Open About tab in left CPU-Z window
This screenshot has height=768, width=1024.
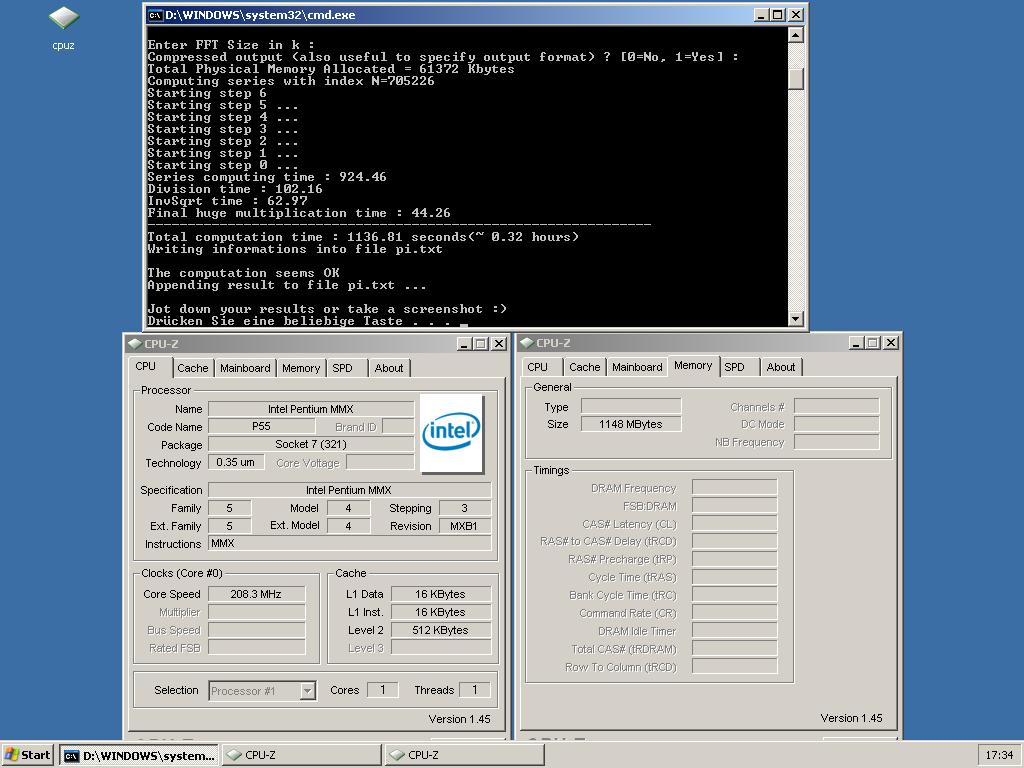389,368
